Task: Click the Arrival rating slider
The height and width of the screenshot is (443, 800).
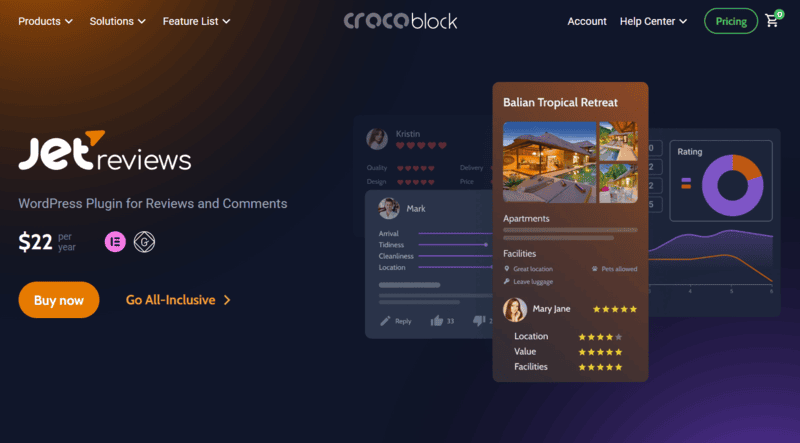Action: [x=455, y=233]
